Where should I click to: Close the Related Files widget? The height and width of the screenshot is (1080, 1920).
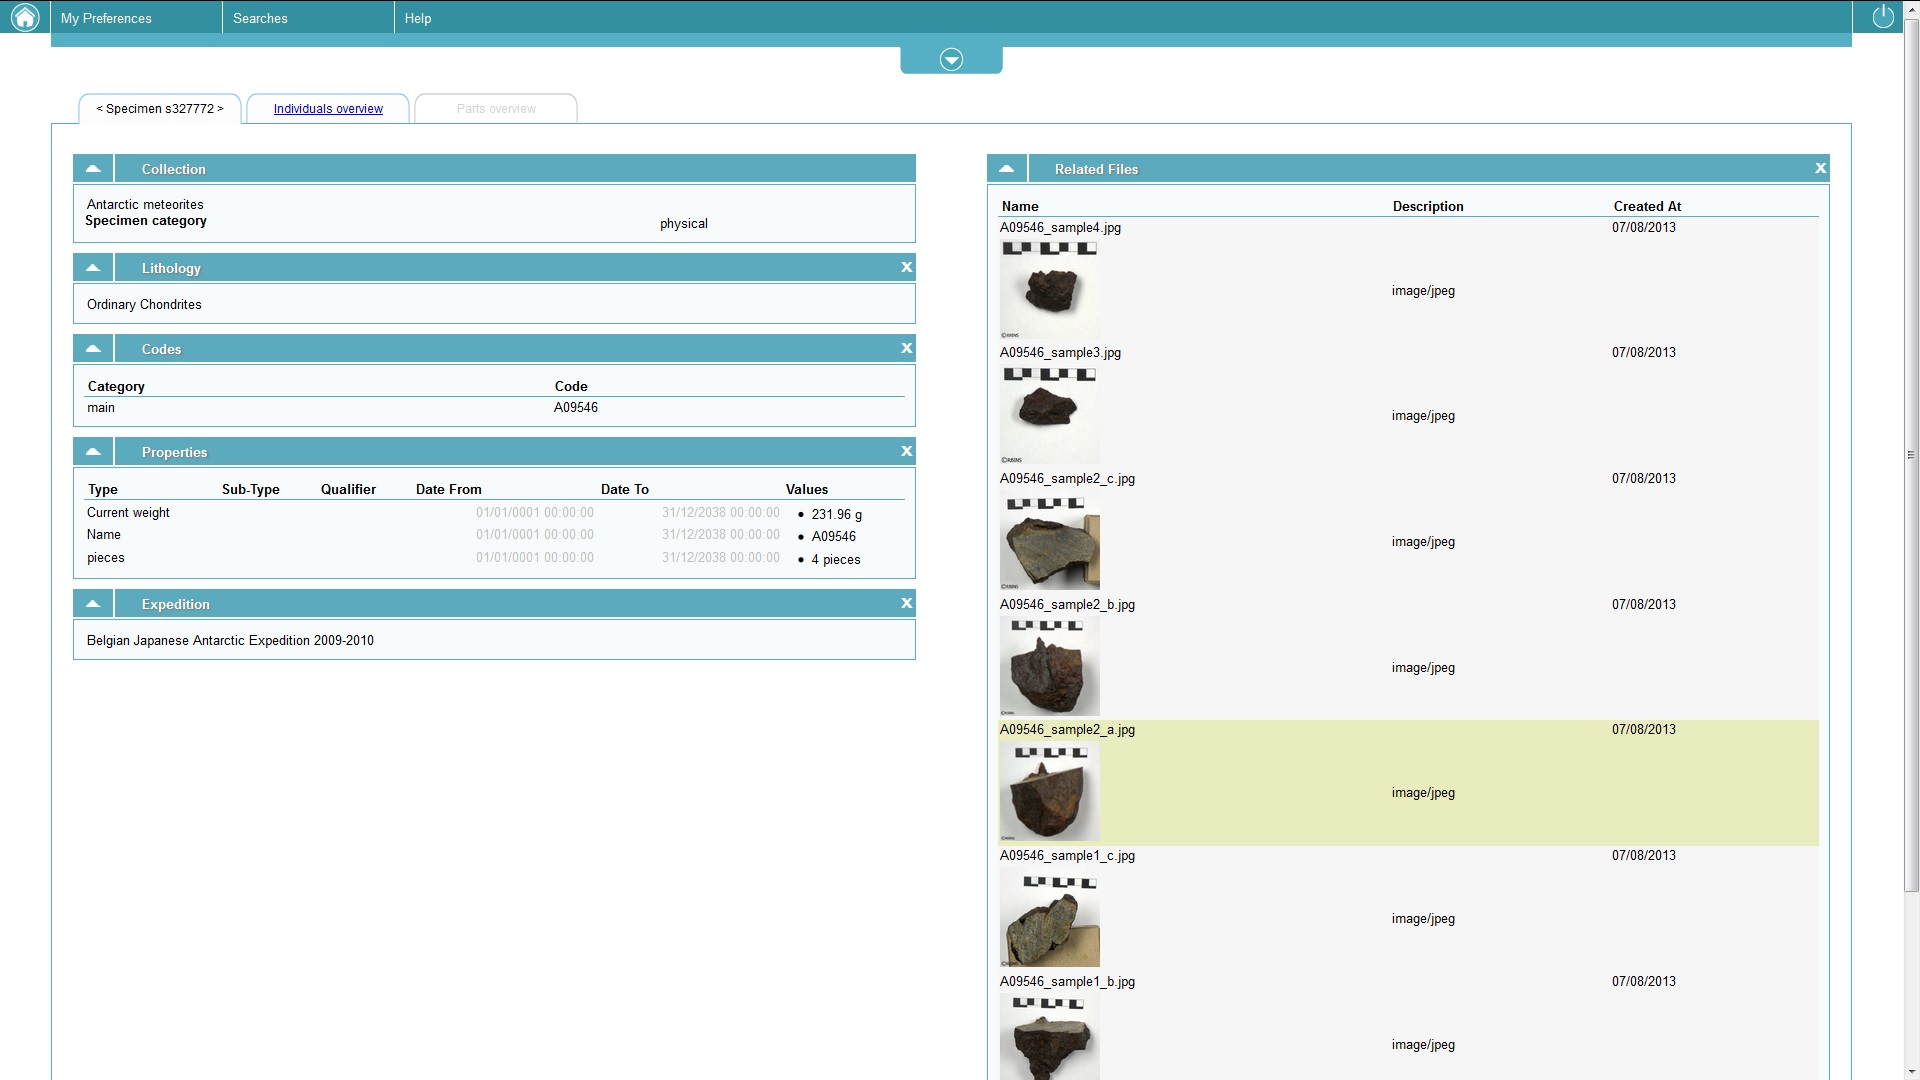click(1820, 168)
